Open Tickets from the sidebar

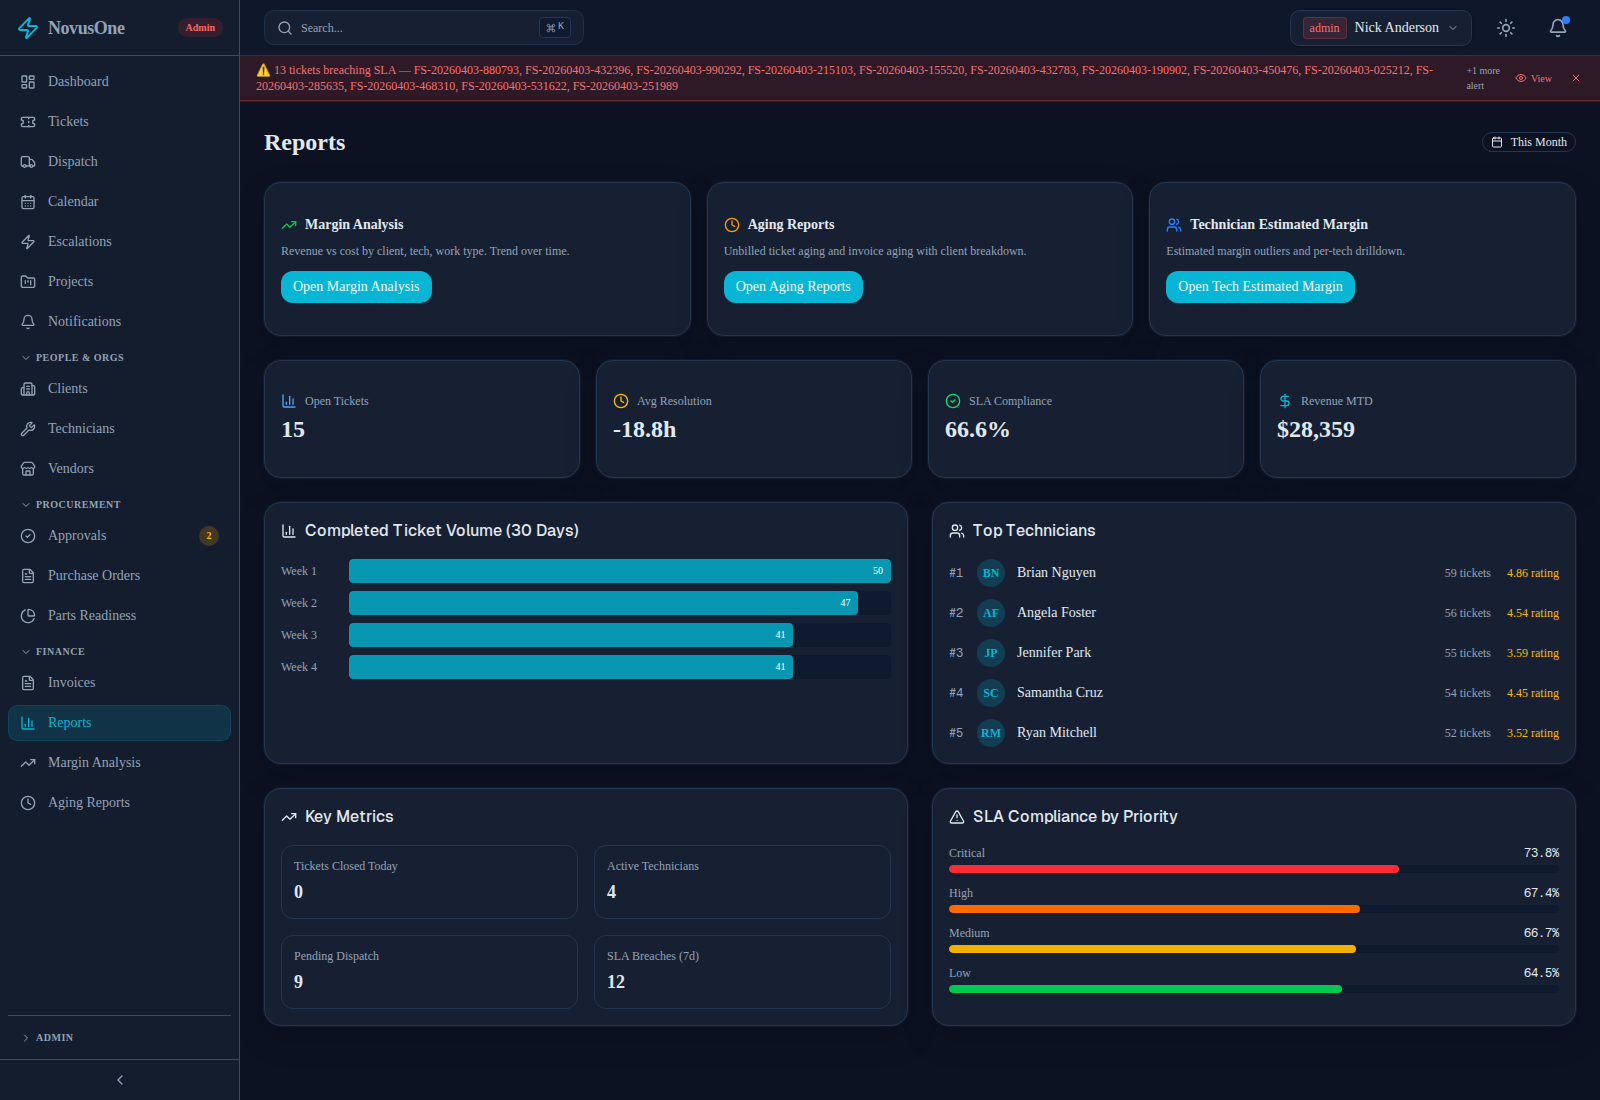click(x=119, y=122)
